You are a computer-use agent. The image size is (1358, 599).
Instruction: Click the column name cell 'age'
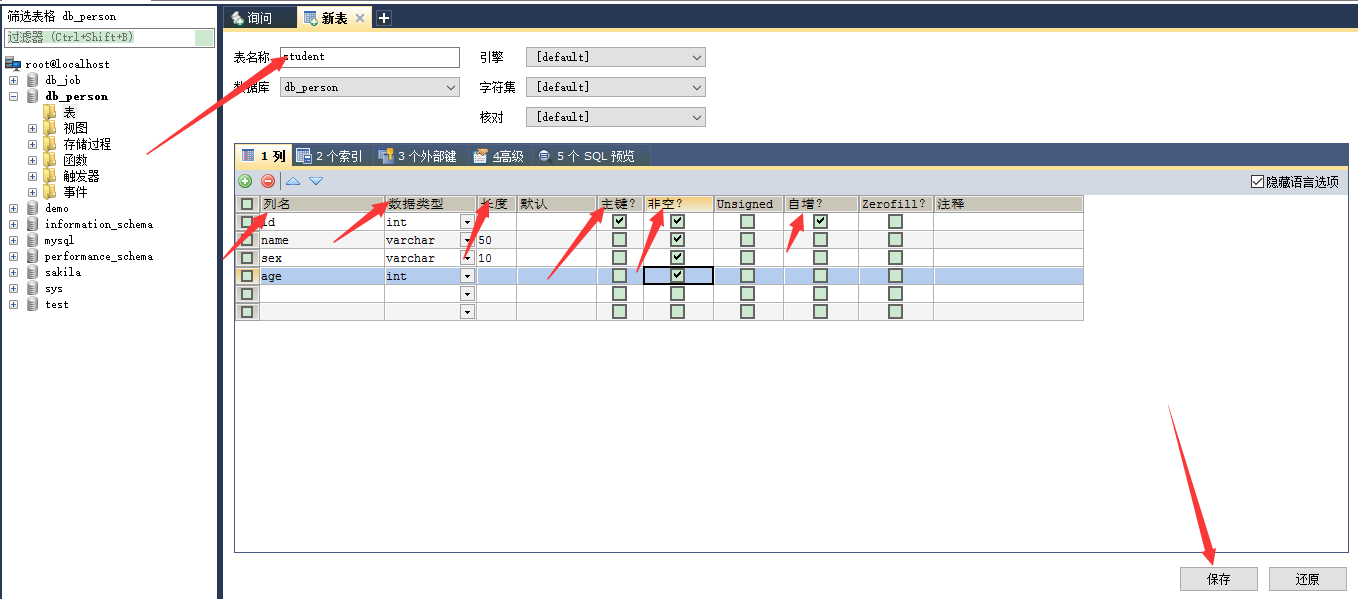click(322, 276)
